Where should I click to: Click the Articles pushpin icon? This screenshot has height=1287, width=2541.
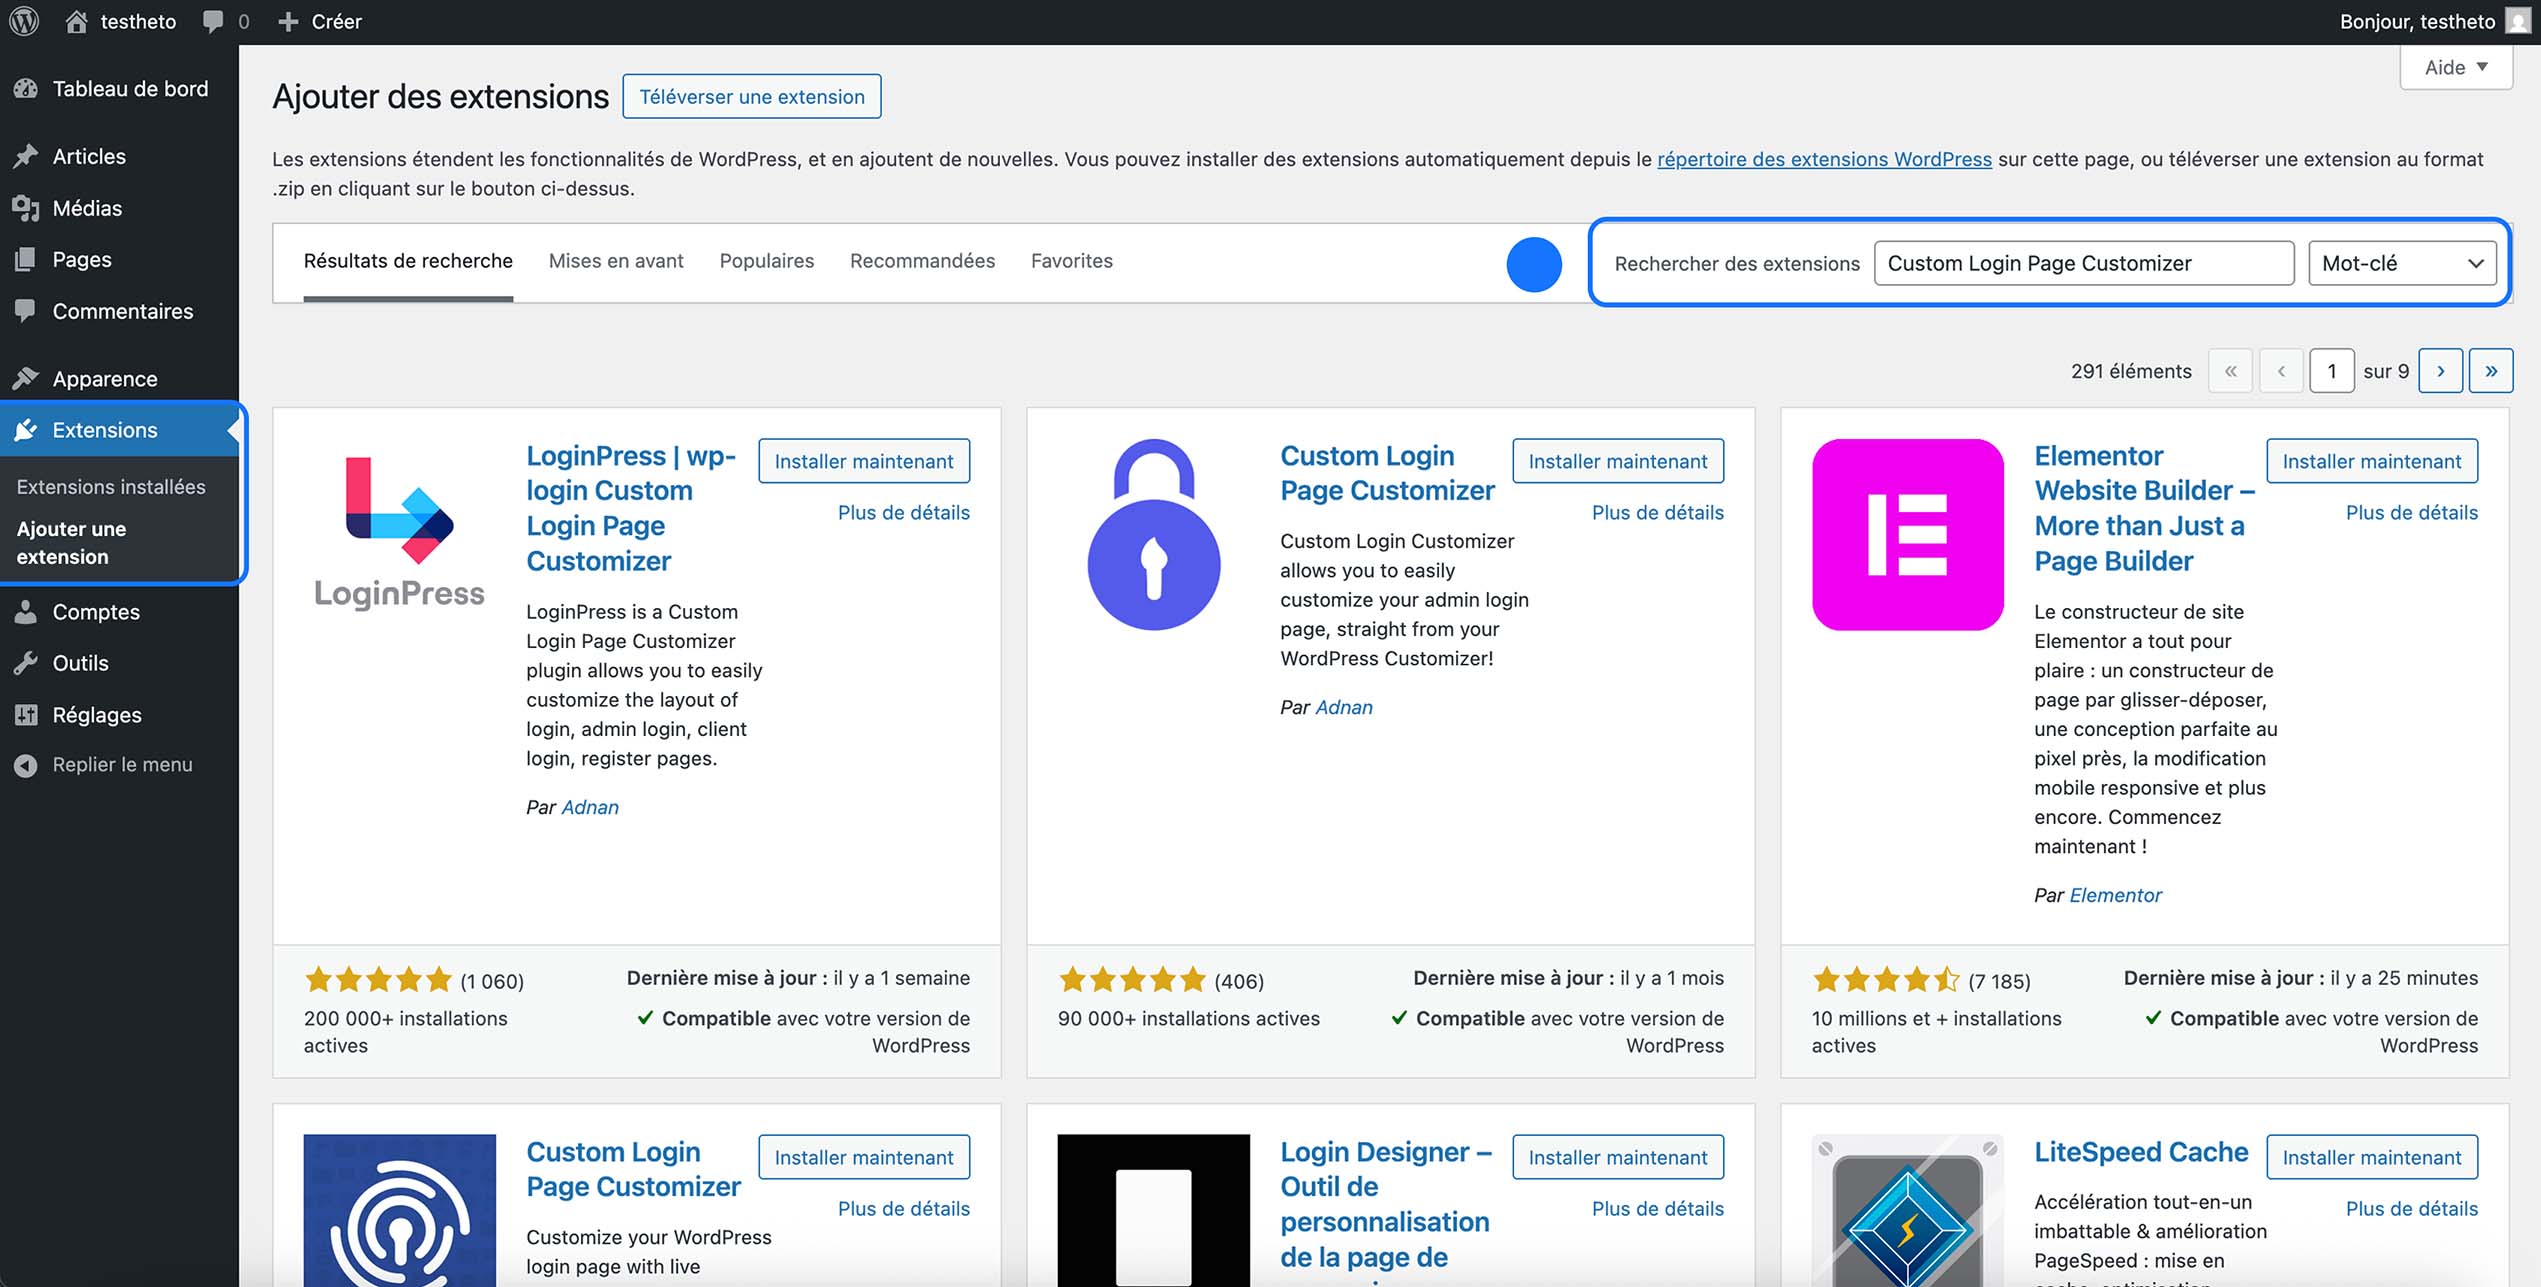pos(27,156)
